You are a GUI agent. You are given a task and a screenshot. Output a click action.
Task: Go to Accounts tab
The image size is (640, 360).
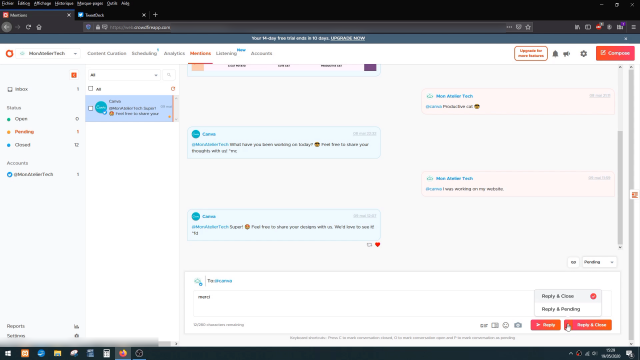(x=261, y=53)
